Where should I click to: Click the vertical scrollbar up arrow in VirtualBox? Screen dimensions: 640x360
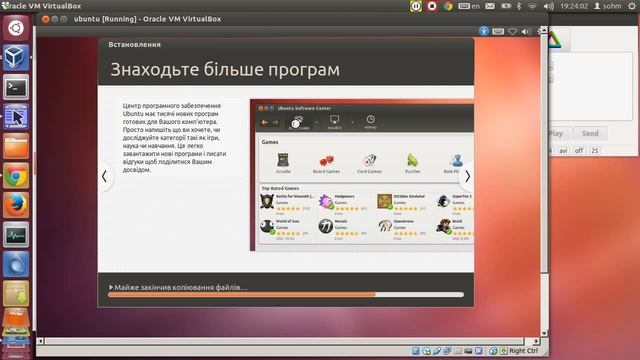point(544,31)
